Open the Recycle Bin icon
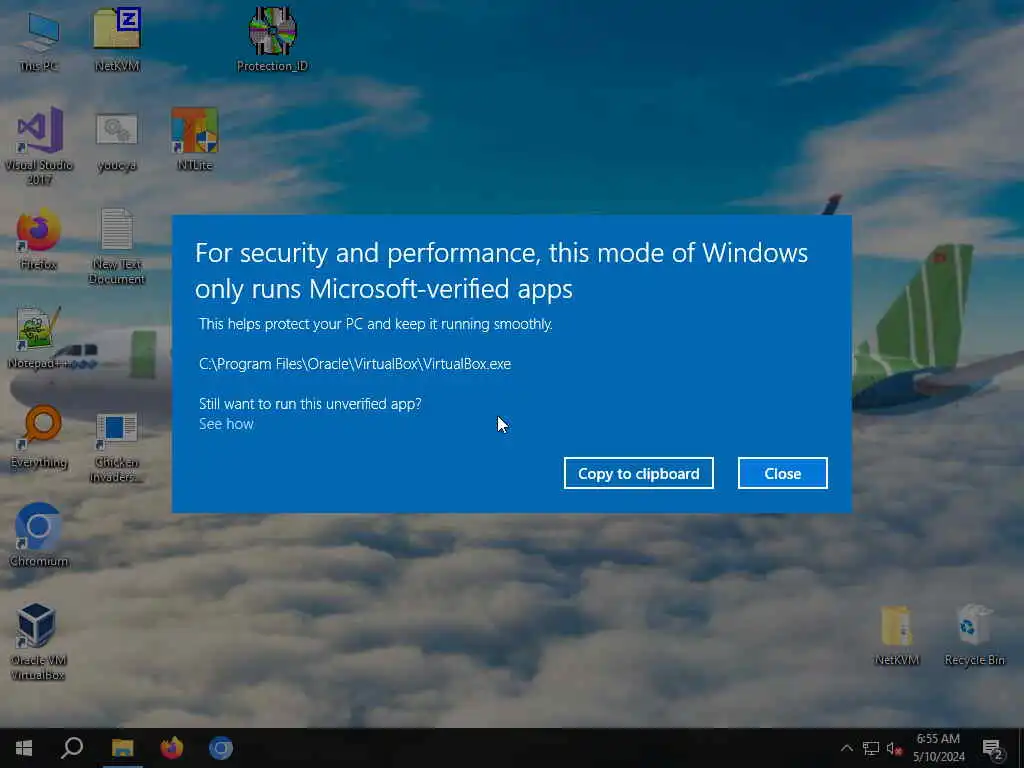The image size is (1024, 768). point(974,635)
